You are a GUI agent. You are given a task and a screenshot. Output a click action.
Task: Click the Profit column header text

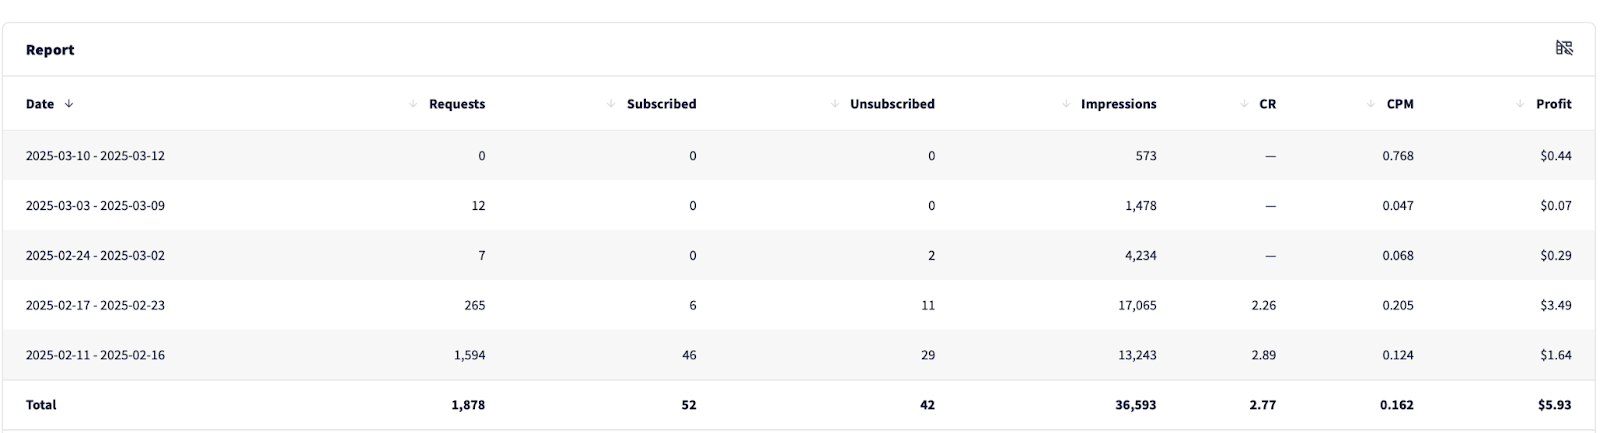(x=1553, y=104)
